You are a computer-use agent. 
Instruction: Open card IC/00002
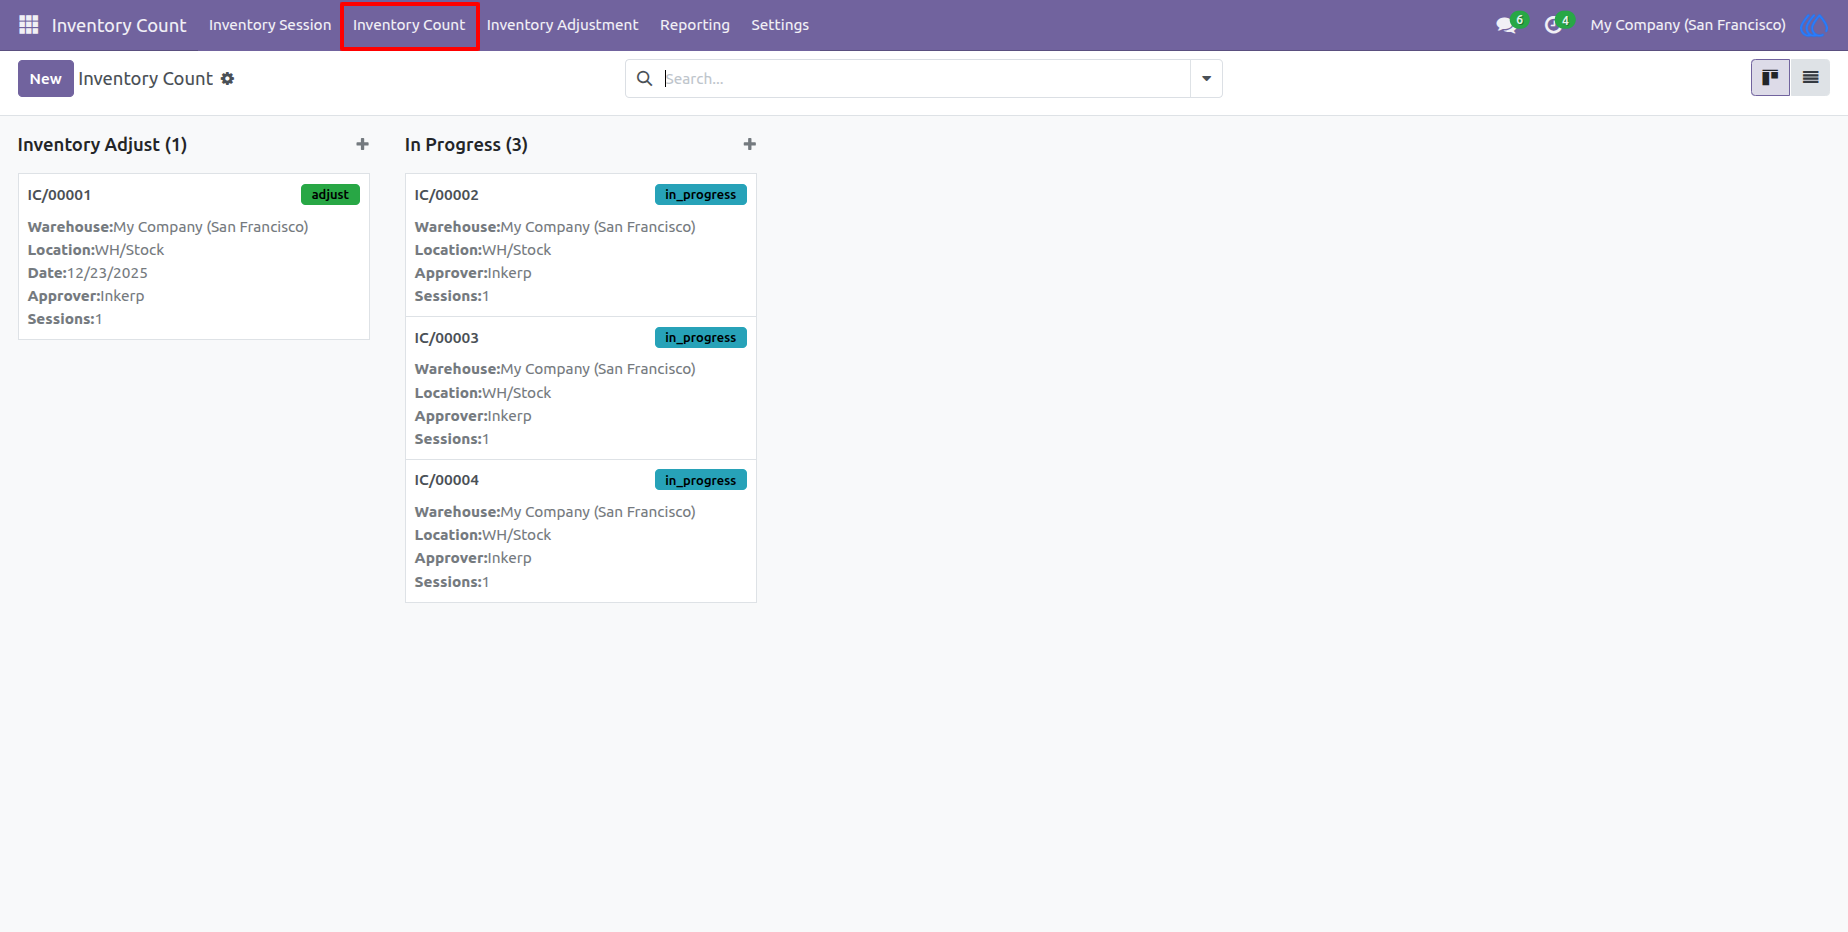tap(581, 245)
